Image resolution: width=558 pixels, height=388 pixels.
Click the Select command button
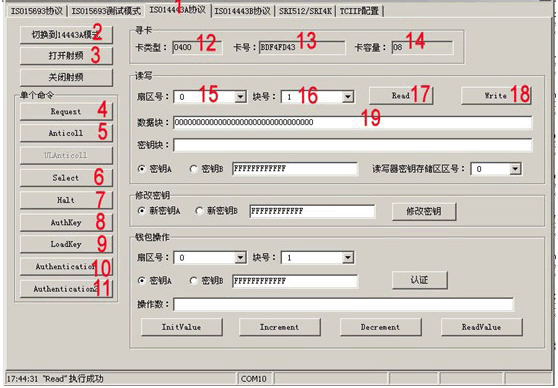pos(66,178)
